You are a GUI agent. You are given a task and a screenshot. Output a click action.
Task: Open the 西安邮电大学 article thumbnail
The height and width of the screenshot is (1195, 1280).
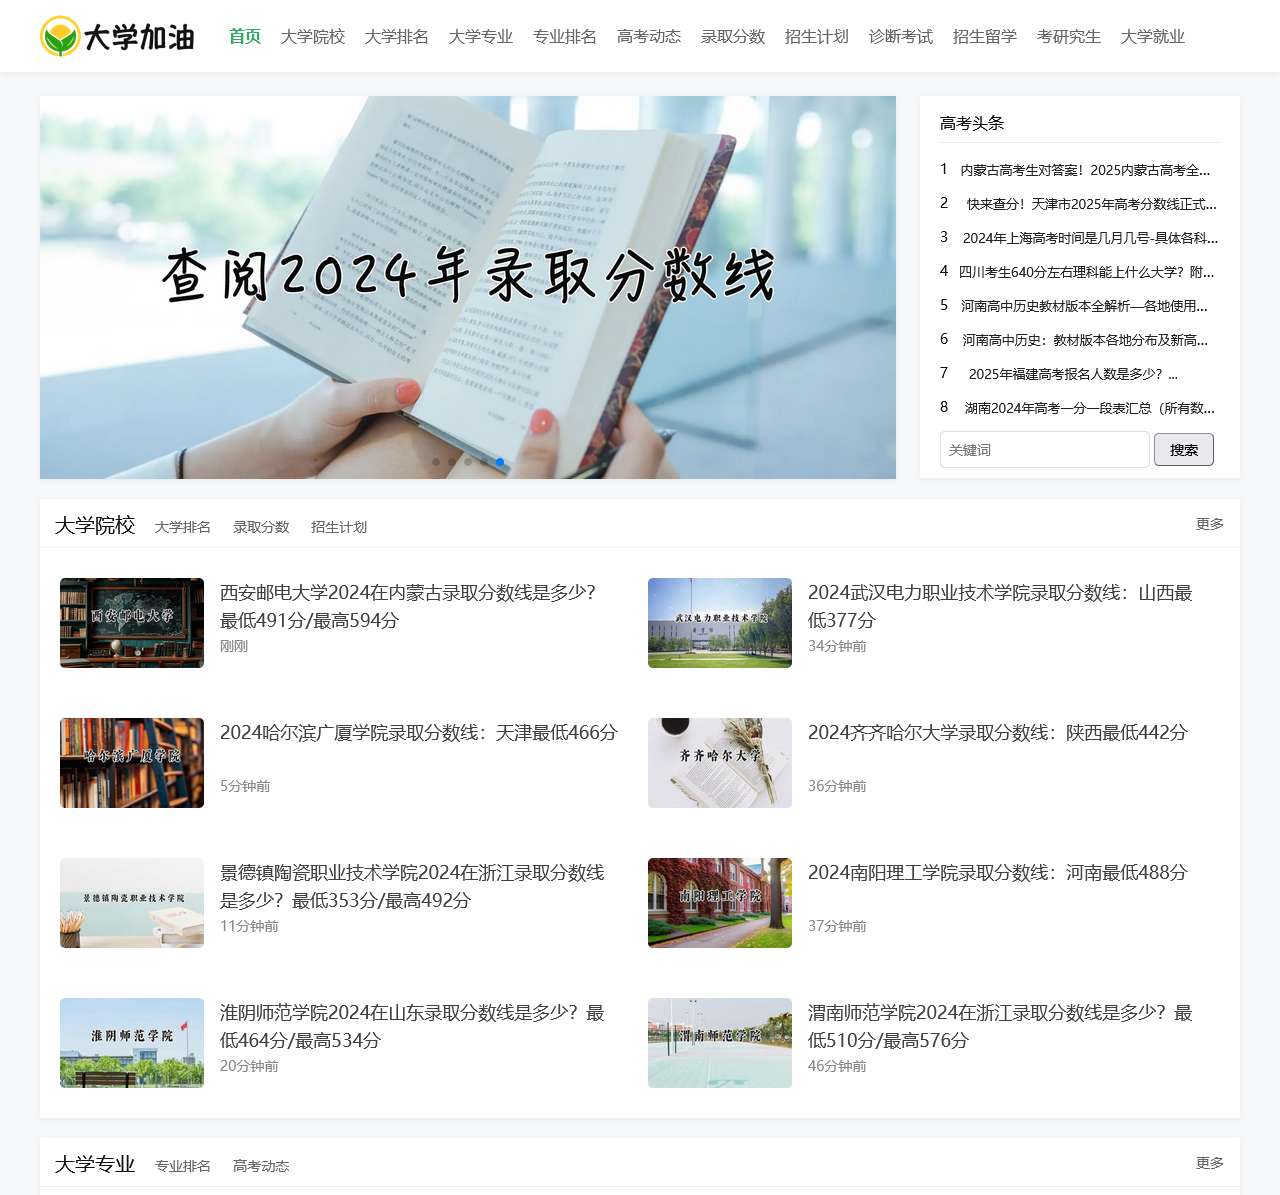click(132, 623)
